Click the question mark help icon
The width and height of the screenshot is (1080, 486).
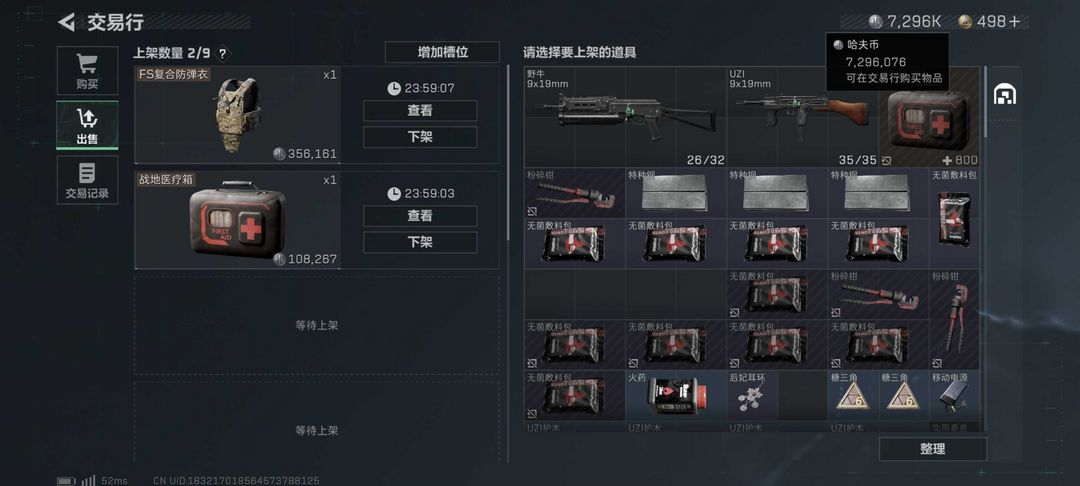pyautogui.click(x=222, y=53)
